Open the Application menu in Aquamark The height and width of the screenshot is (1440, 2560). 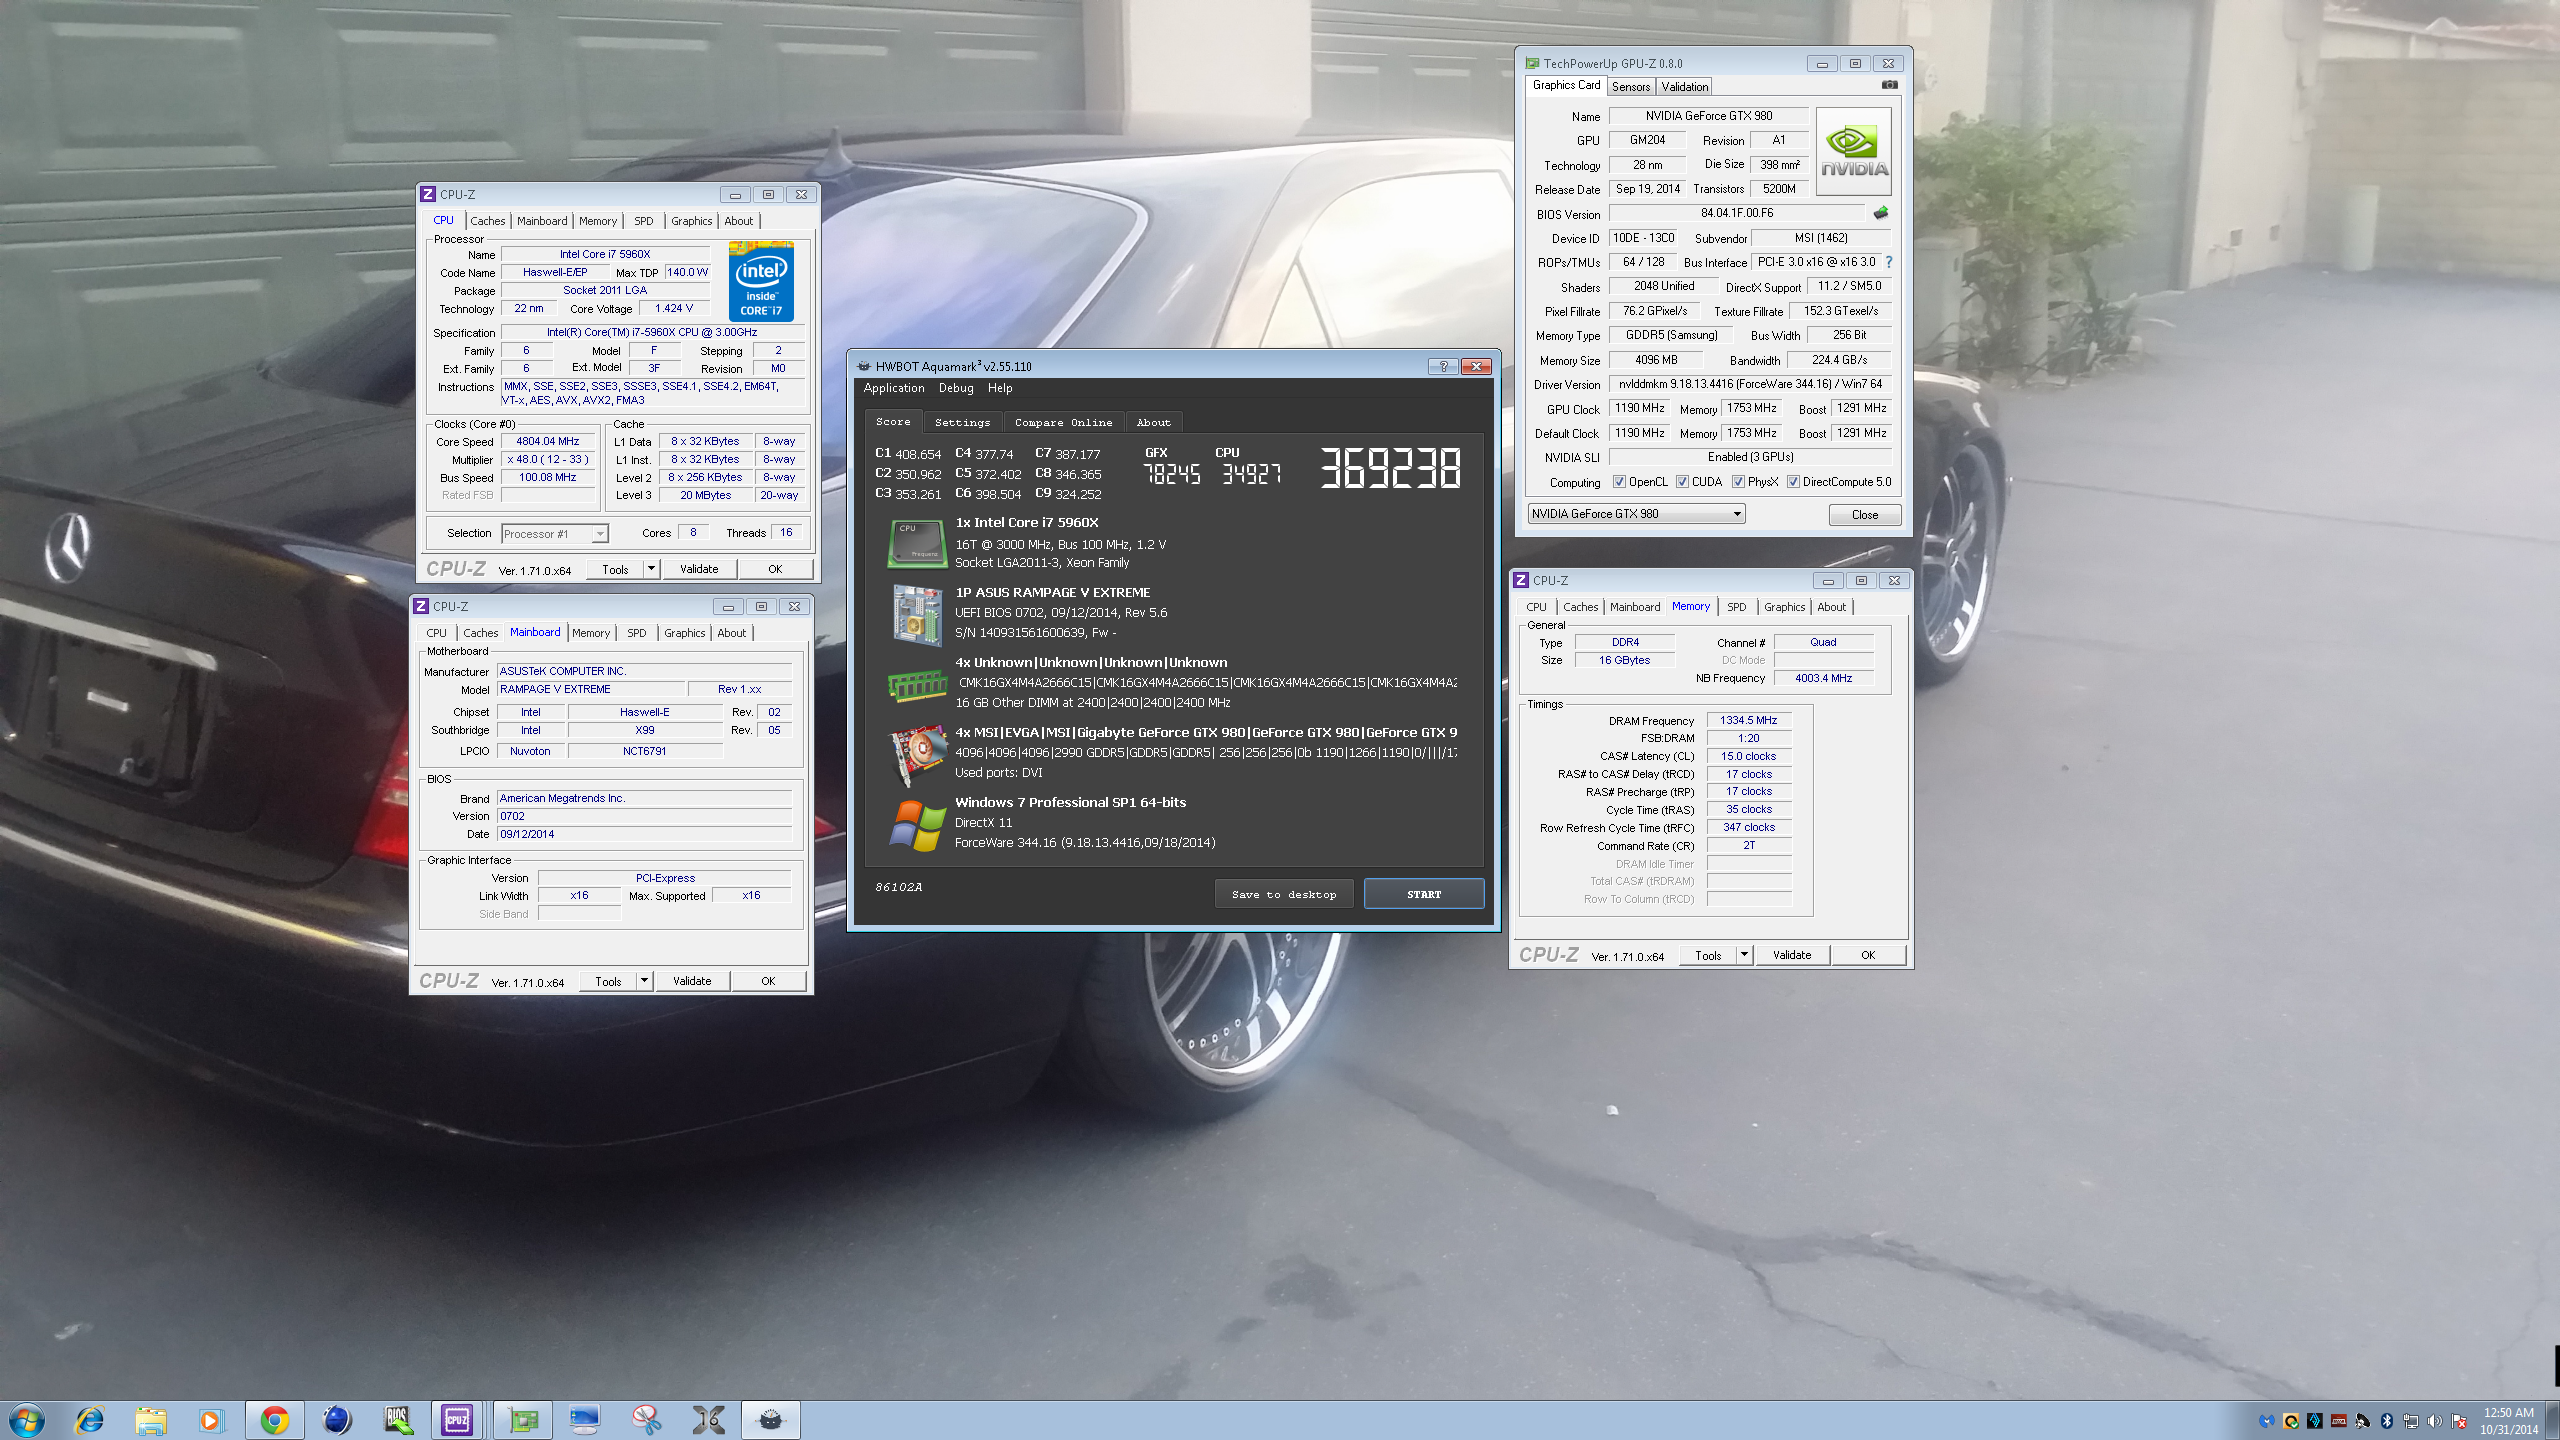(894, 388)
